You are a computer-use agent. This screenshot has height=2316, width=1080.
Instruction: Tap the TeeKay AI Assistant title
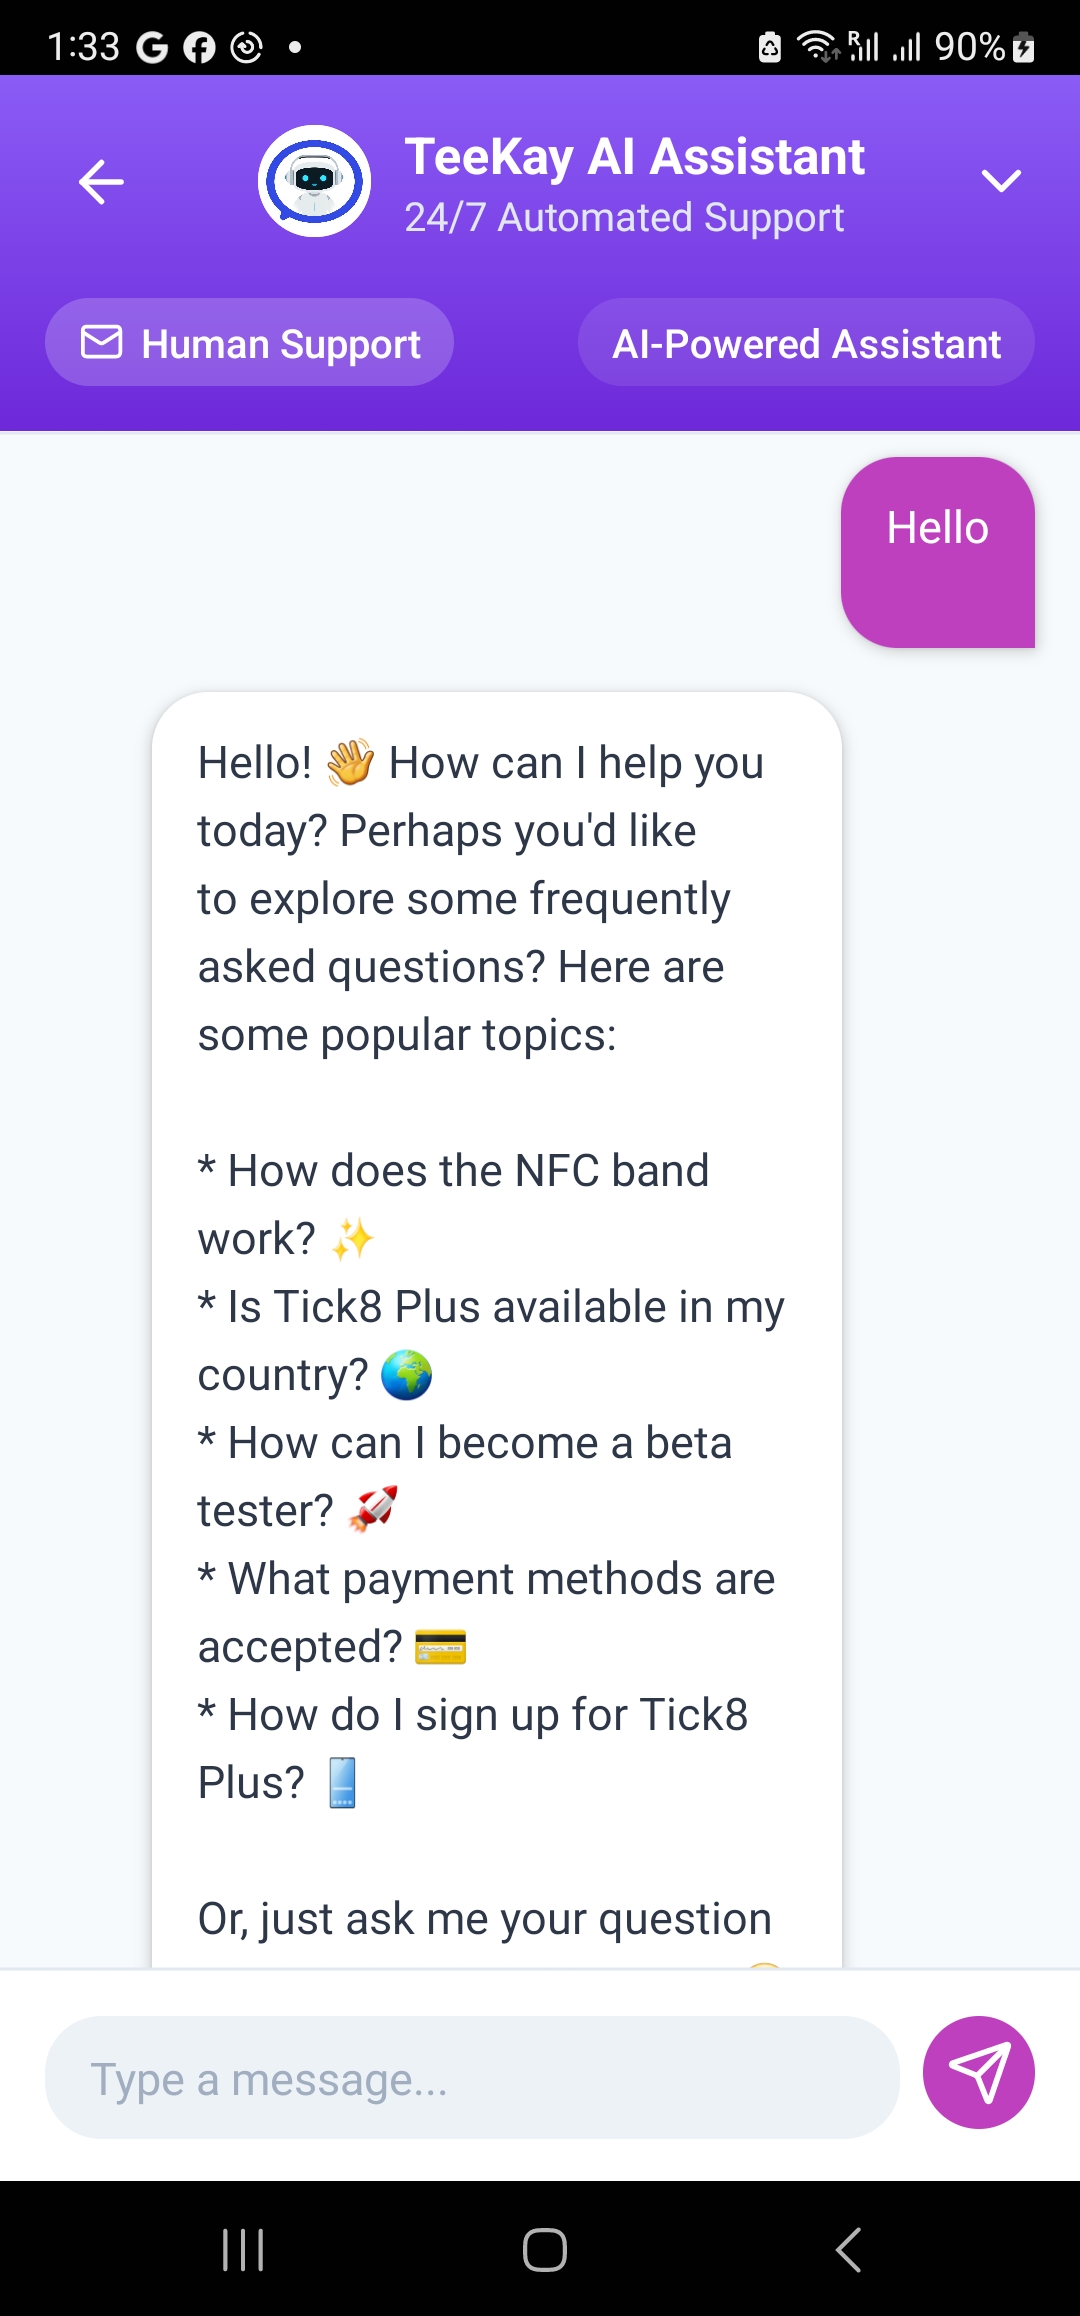[634, 157]
